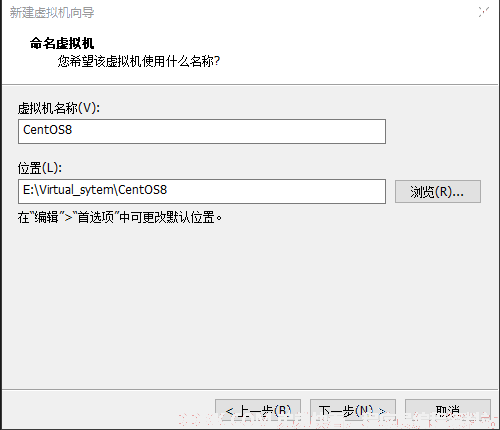The height and width of the screenshot is (430, 500).
Task: Open the 浏览(R)... browse dialog
Action: pyautogui.click(x=438, y=192)
